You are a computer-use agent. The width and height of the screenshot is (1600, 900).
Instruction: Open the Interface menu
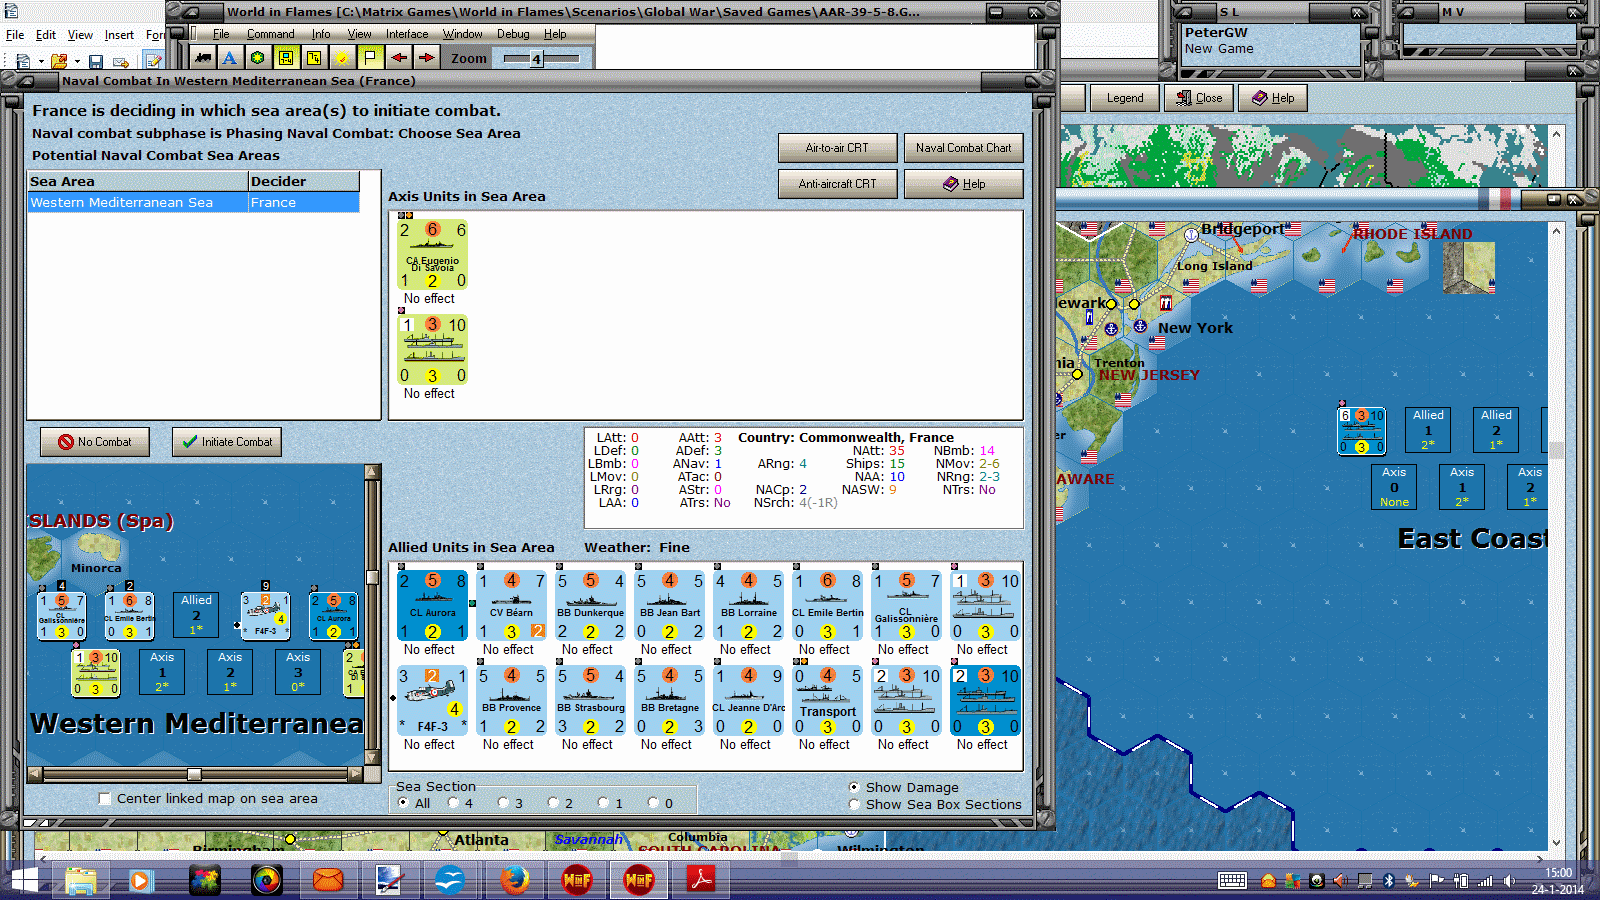click(x=407, y=34)
